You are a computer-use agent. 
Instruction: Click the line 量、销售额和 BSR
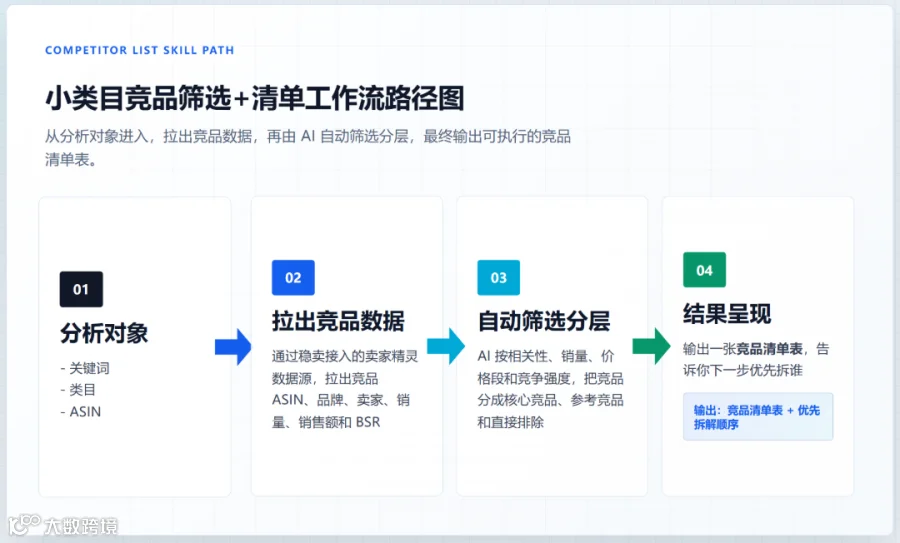(x=326, y=422)
